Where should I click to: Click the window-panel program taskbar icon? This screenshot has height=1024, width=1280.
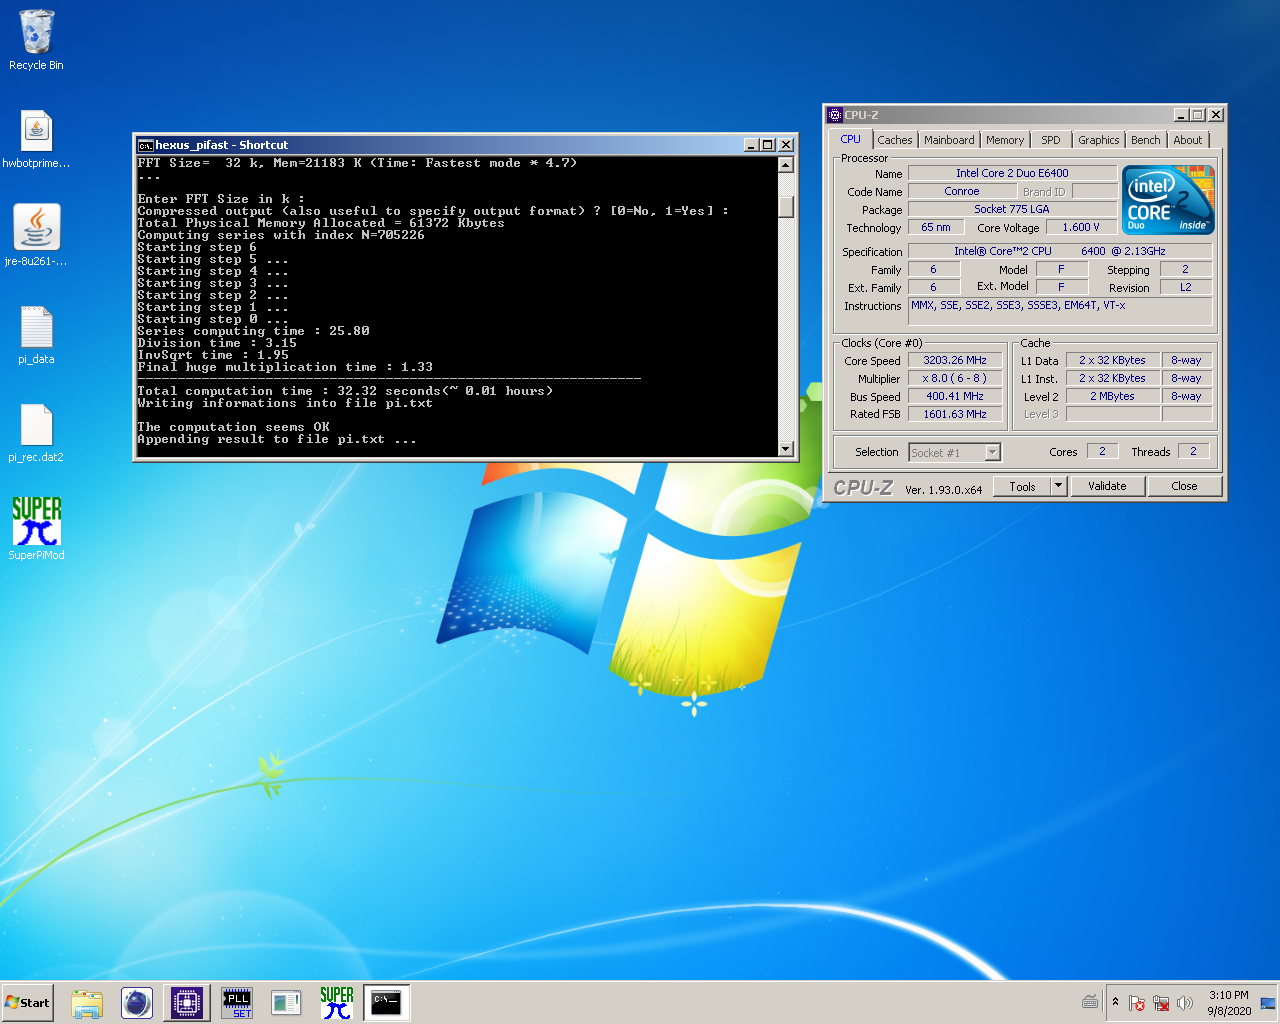coord(287,1003)
